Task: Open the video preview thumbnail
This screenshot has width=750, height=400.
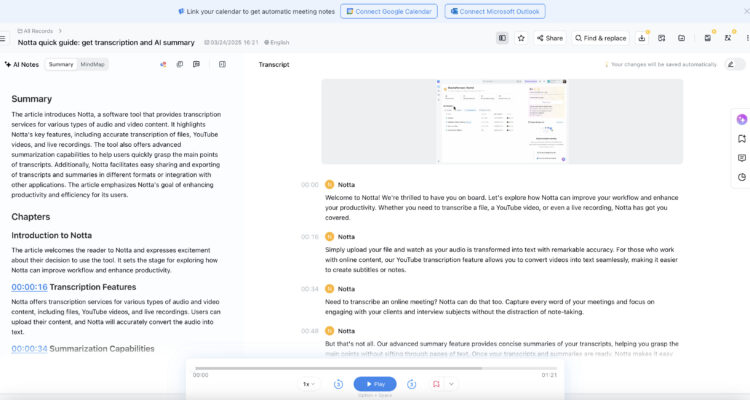Action: 502,122
